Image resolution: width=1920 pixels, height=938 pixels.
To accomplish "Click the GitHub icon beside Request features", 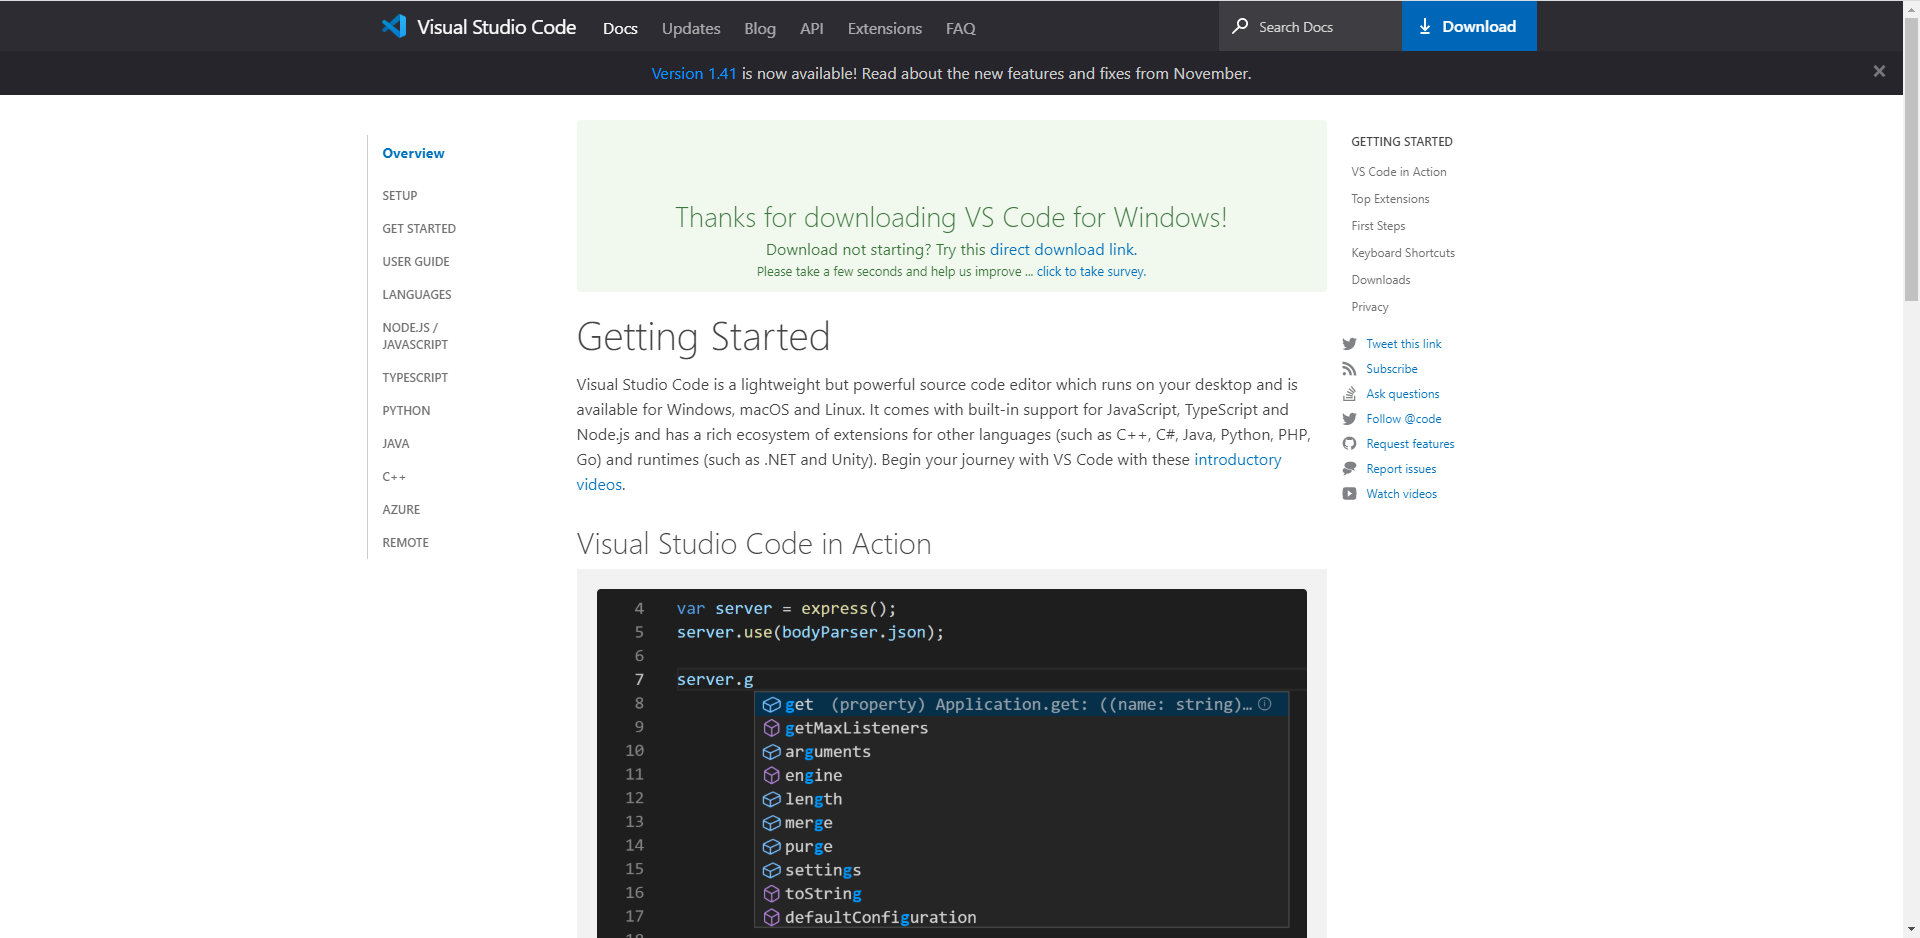I will coord(1349,444).
